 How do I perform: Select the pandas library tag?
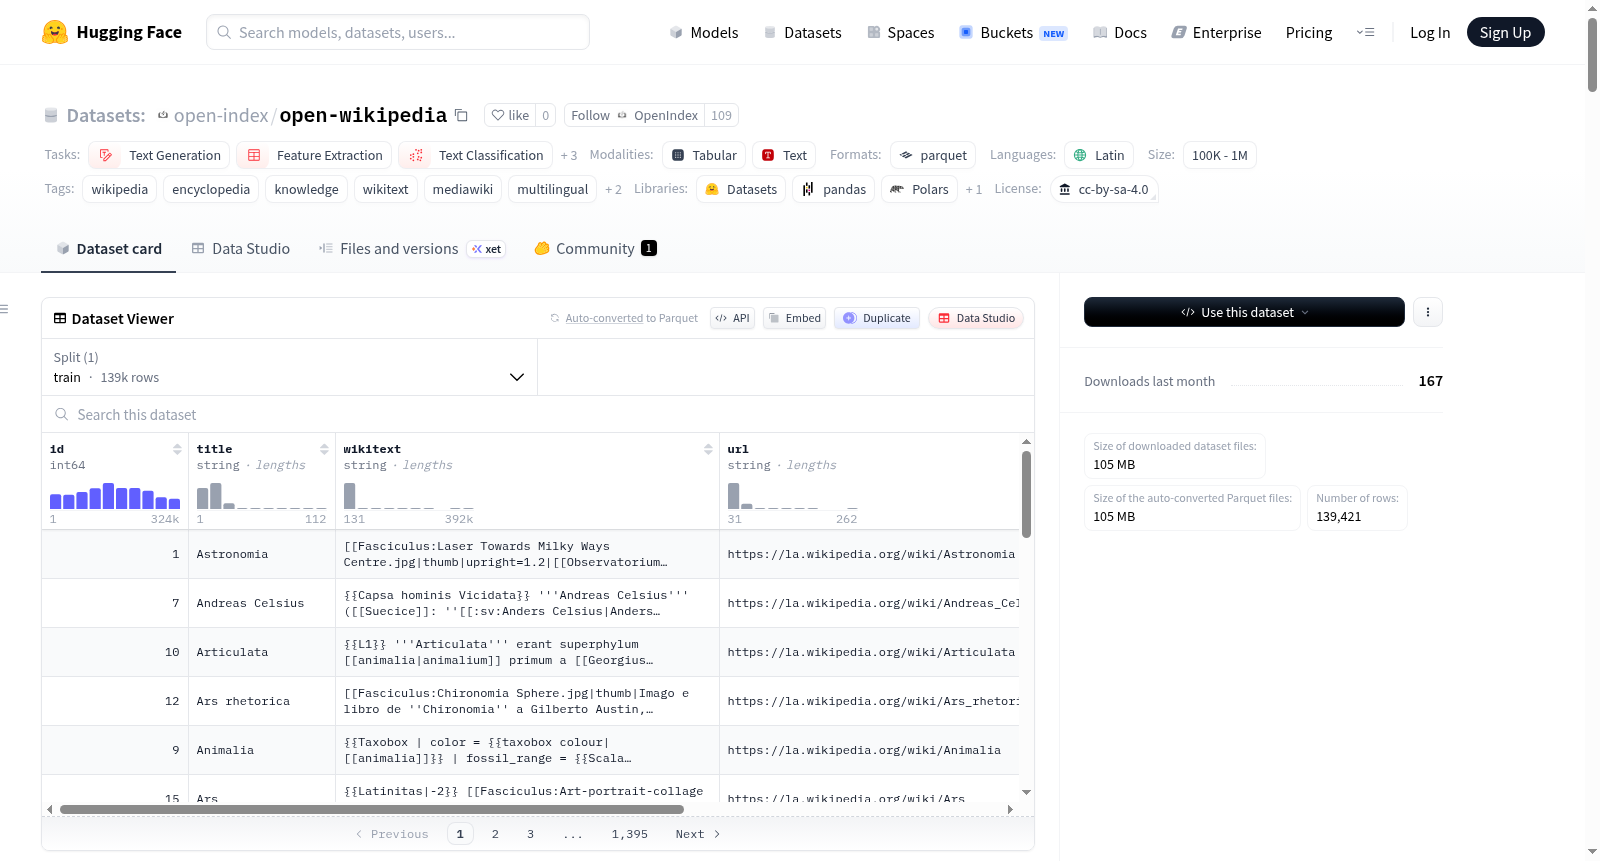834,189
